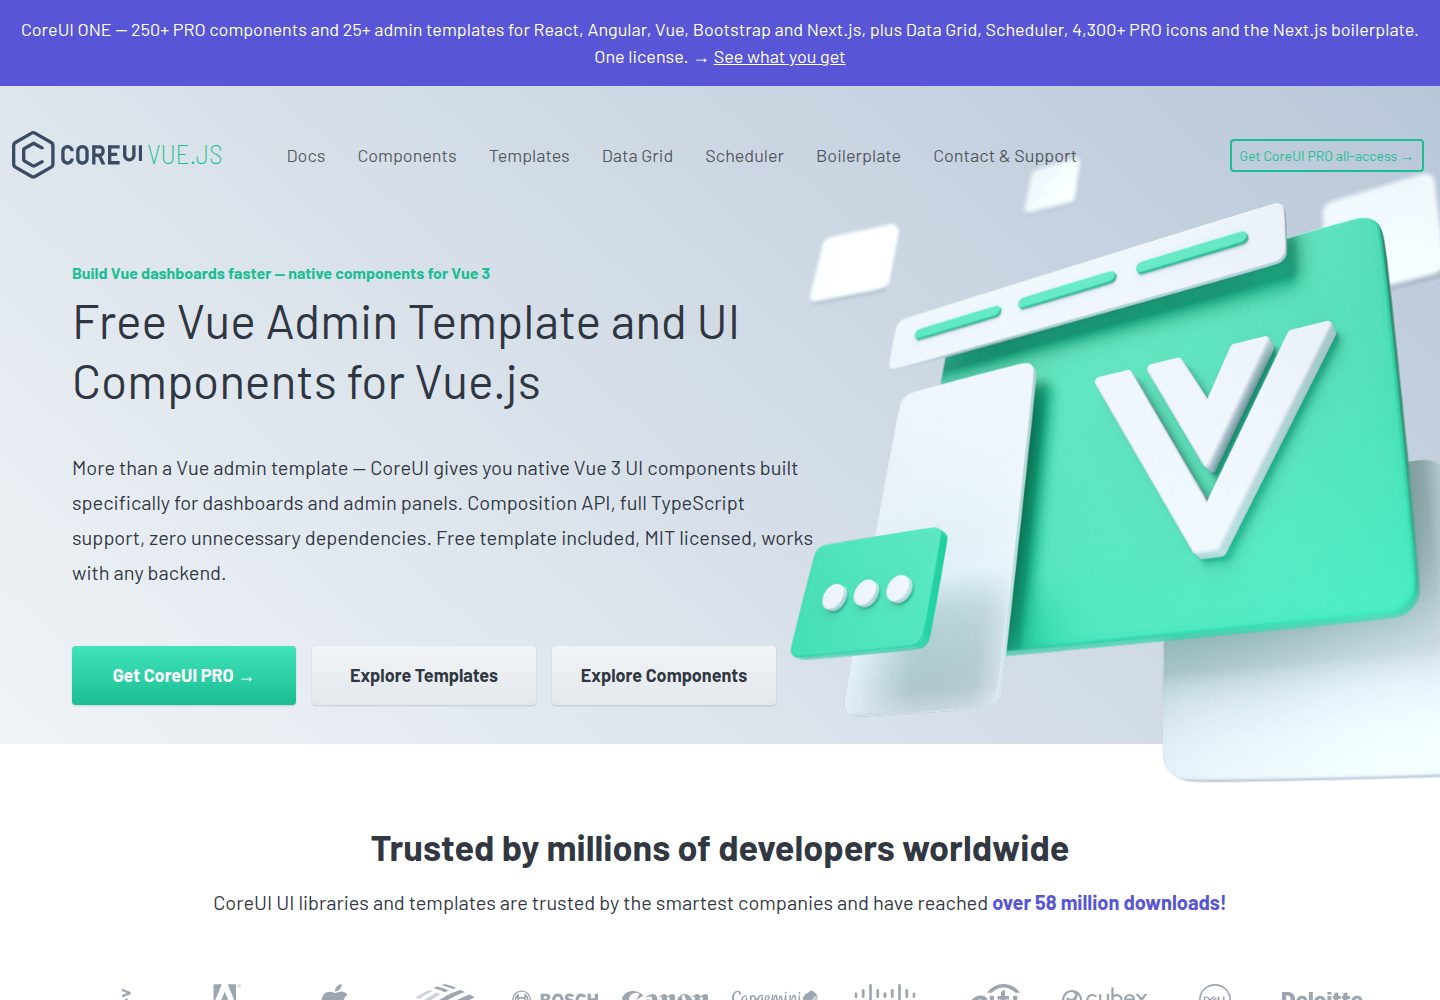Screen dimensions: 1440x1000
Task: Click the green Get CoreUI PRO button
Action: tap(184, 675)
